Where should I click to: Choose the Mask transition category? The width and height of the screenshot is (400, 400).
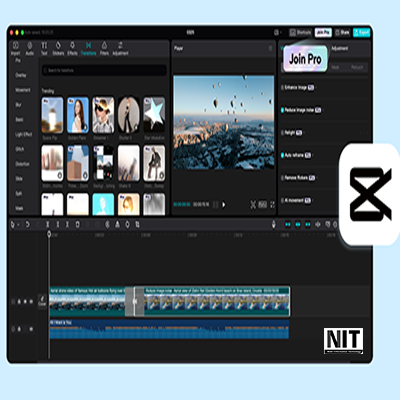tap(19, 208)
